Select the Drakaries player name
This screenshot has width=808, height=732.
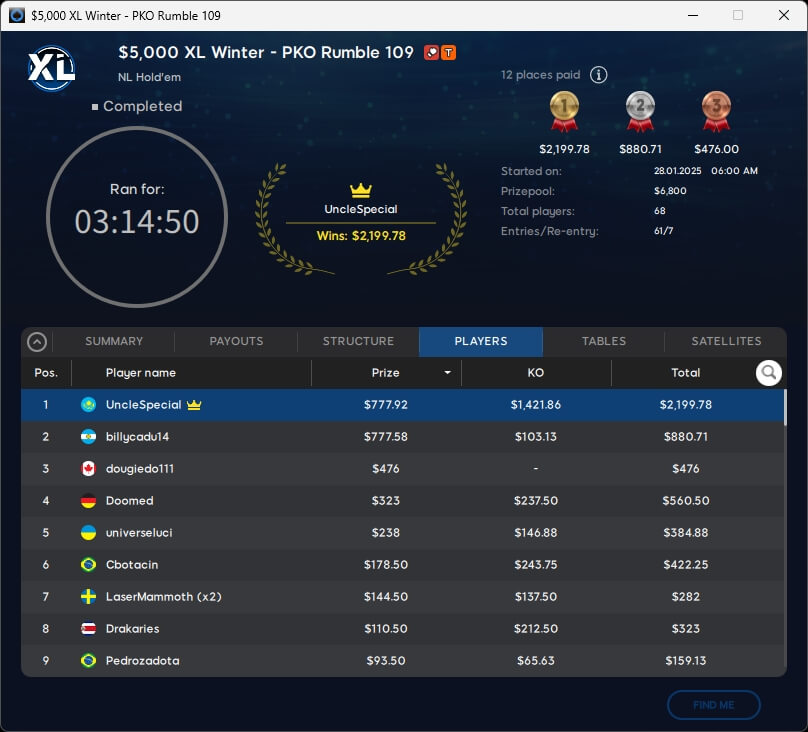(x=132, y=628)
